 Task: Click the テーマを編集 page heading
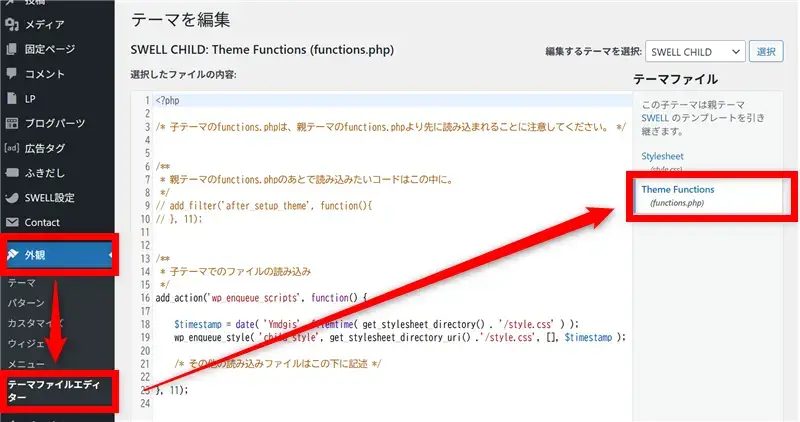181,20
